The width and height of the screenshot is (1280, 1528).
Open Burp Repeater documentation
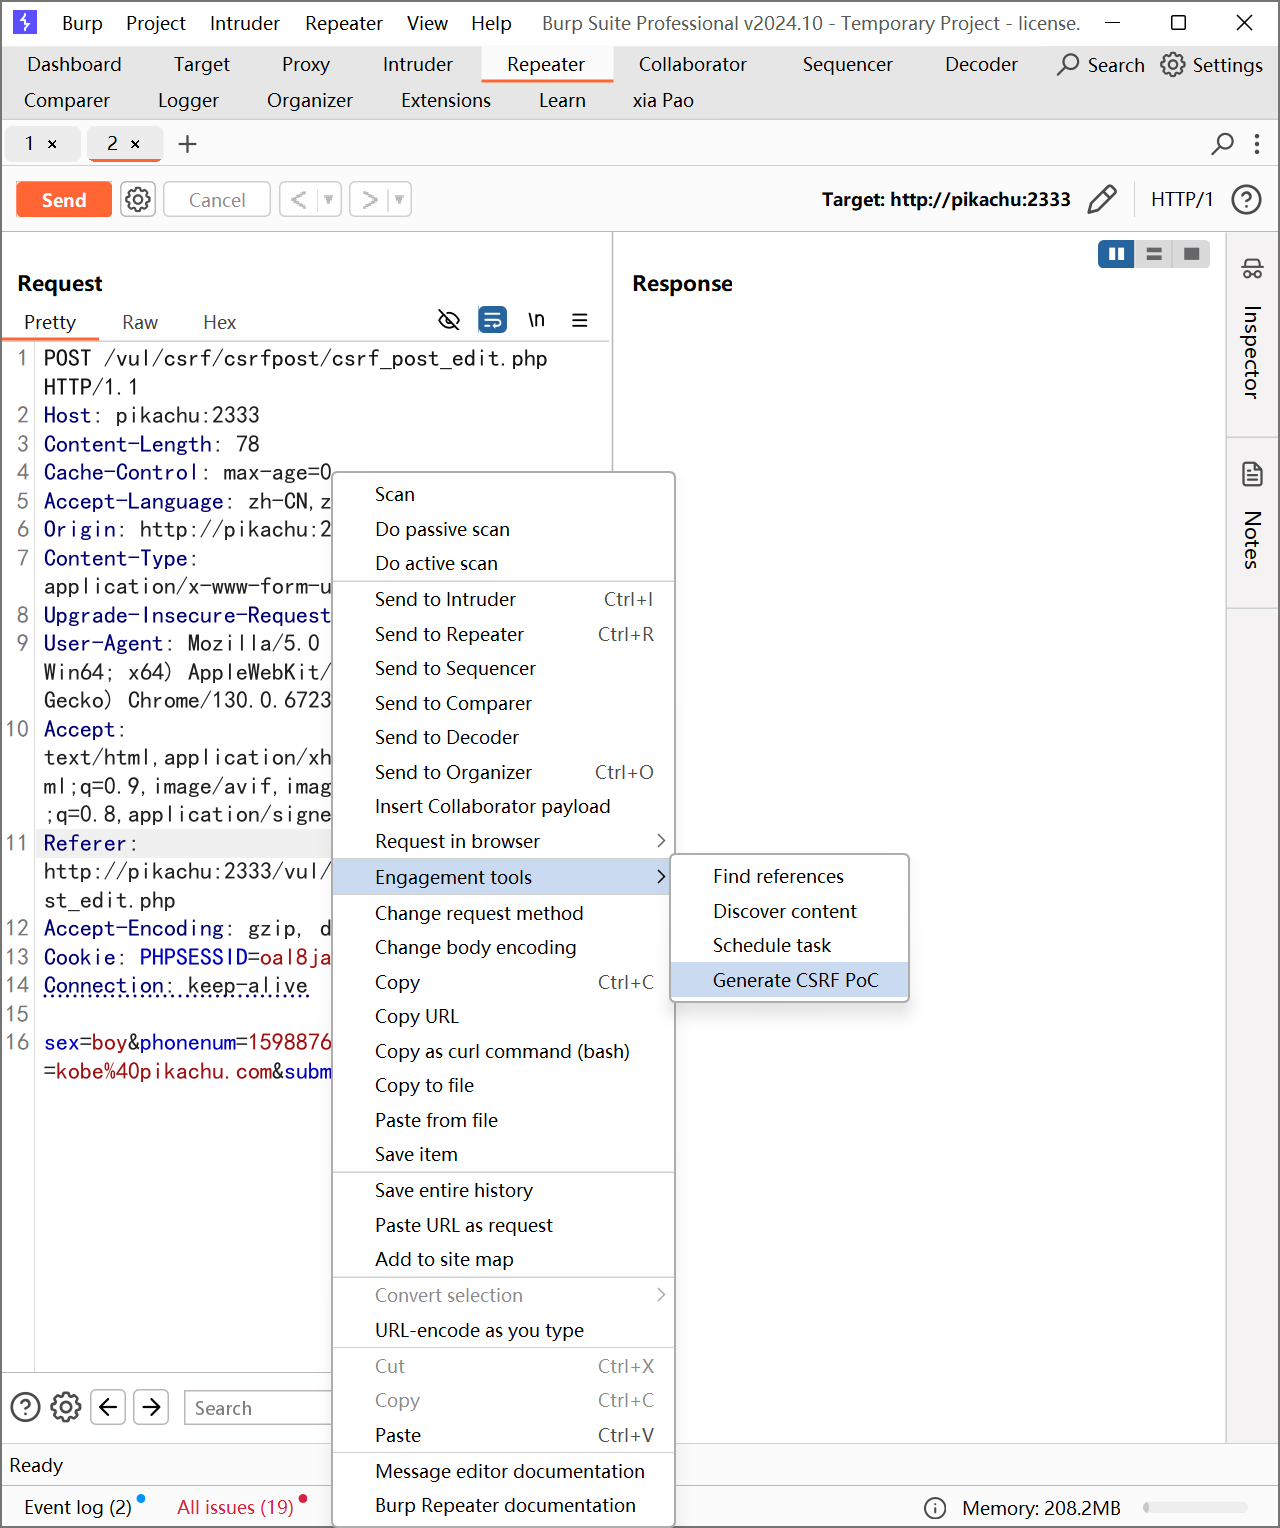click(x=503, y=1505)
